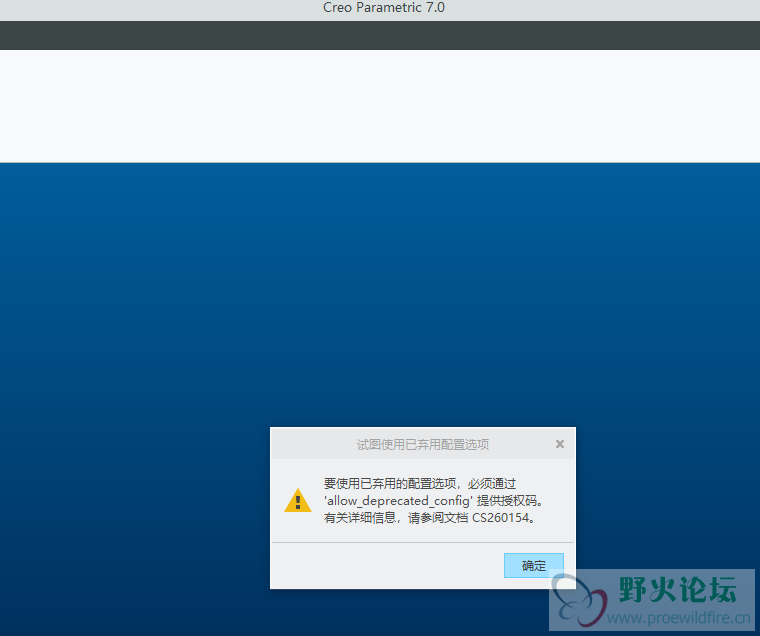Click the 试图使用已弃用配置选项 dialog title

(x=423, y=445)
